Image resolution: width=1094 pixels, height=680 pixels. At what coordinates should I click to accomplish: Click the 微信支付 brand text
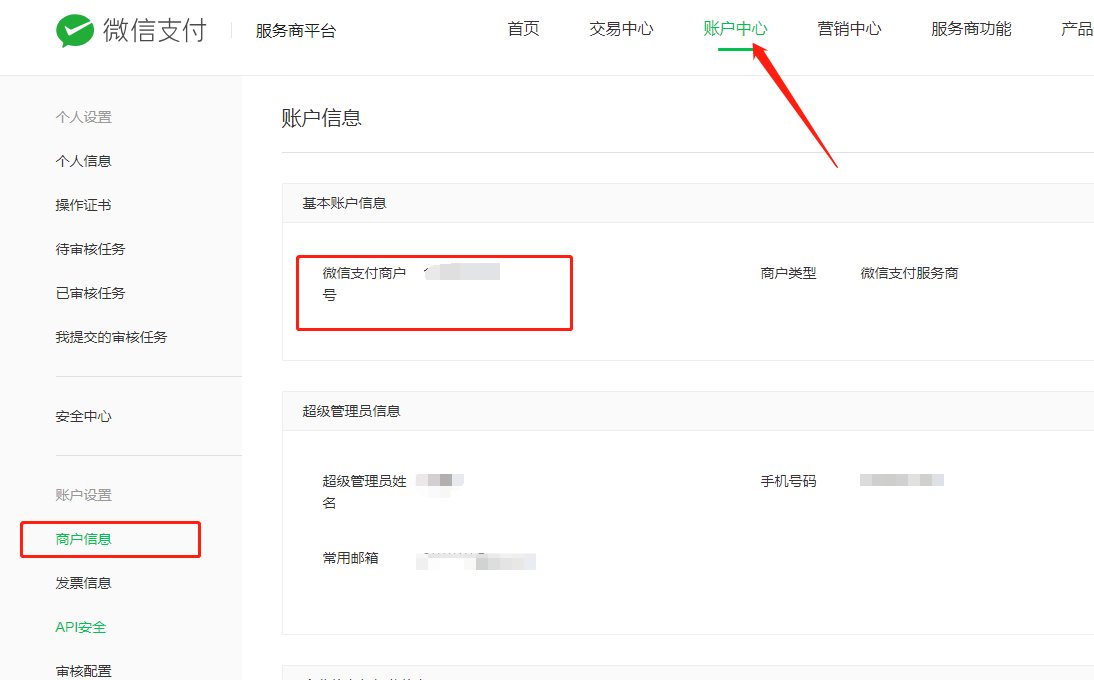click(x=155, y=30)
